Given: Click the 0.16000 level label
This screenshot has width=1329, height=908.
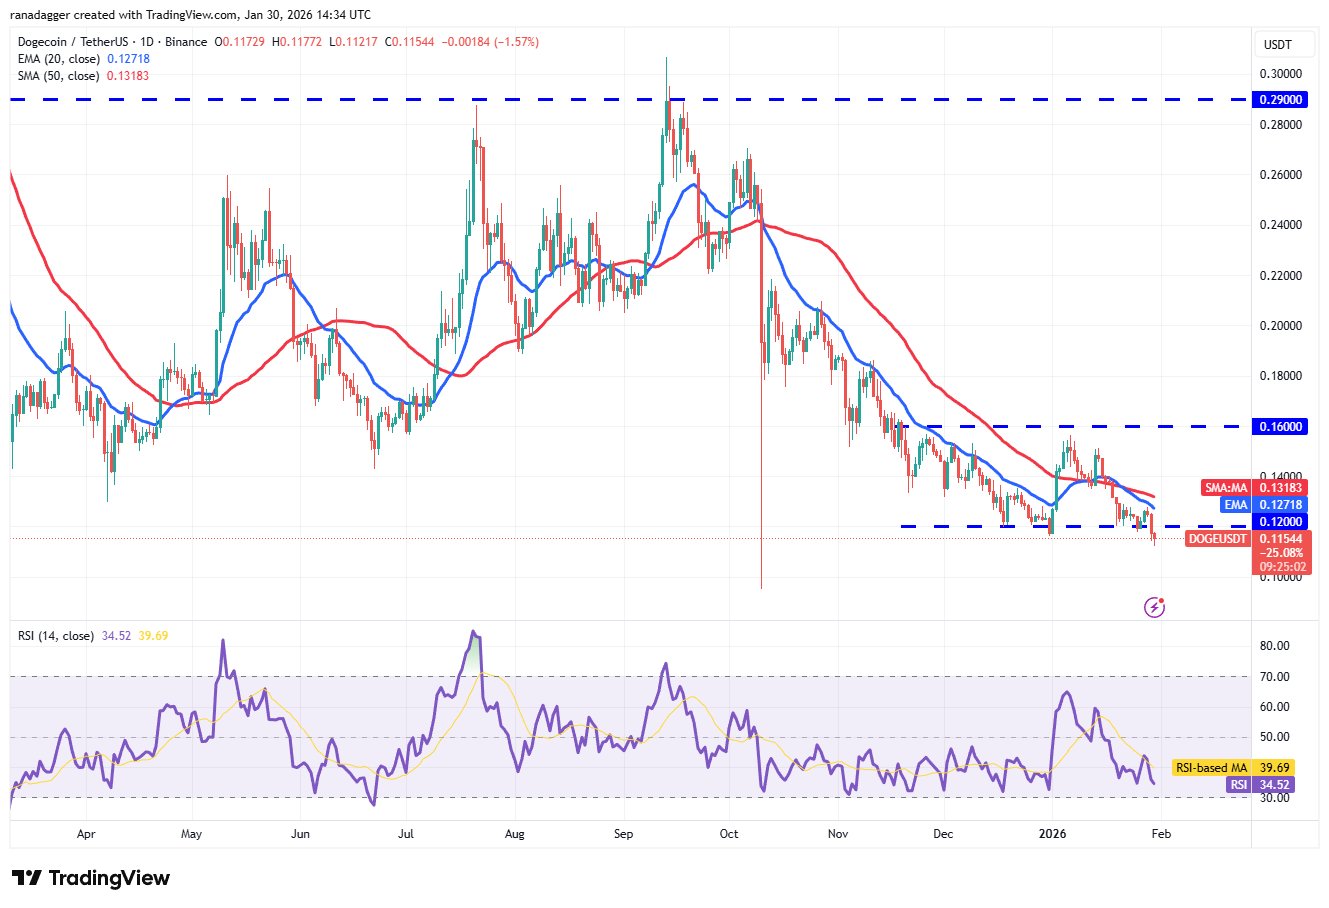Looking at the screenshot, I should 1278,427.
